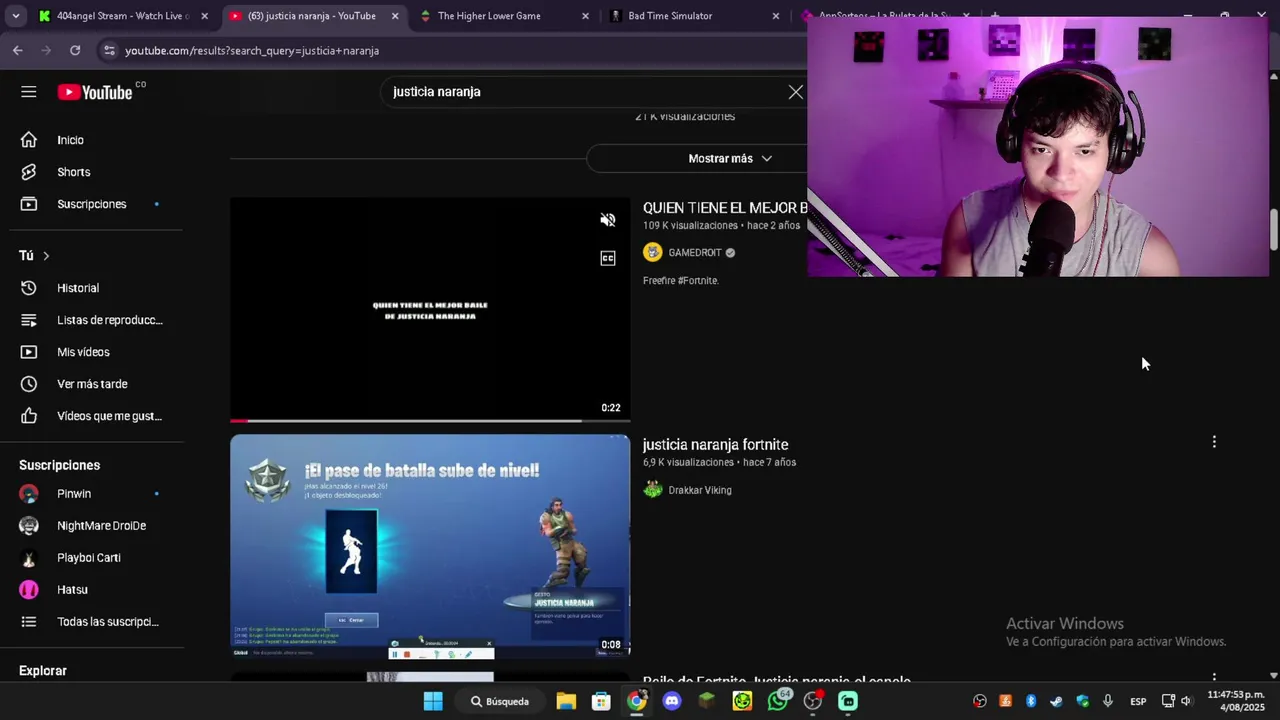Screen dimensions: 1280x720
Task: Open WhatsApp from taskbar
Action: (x=777, y=701)
